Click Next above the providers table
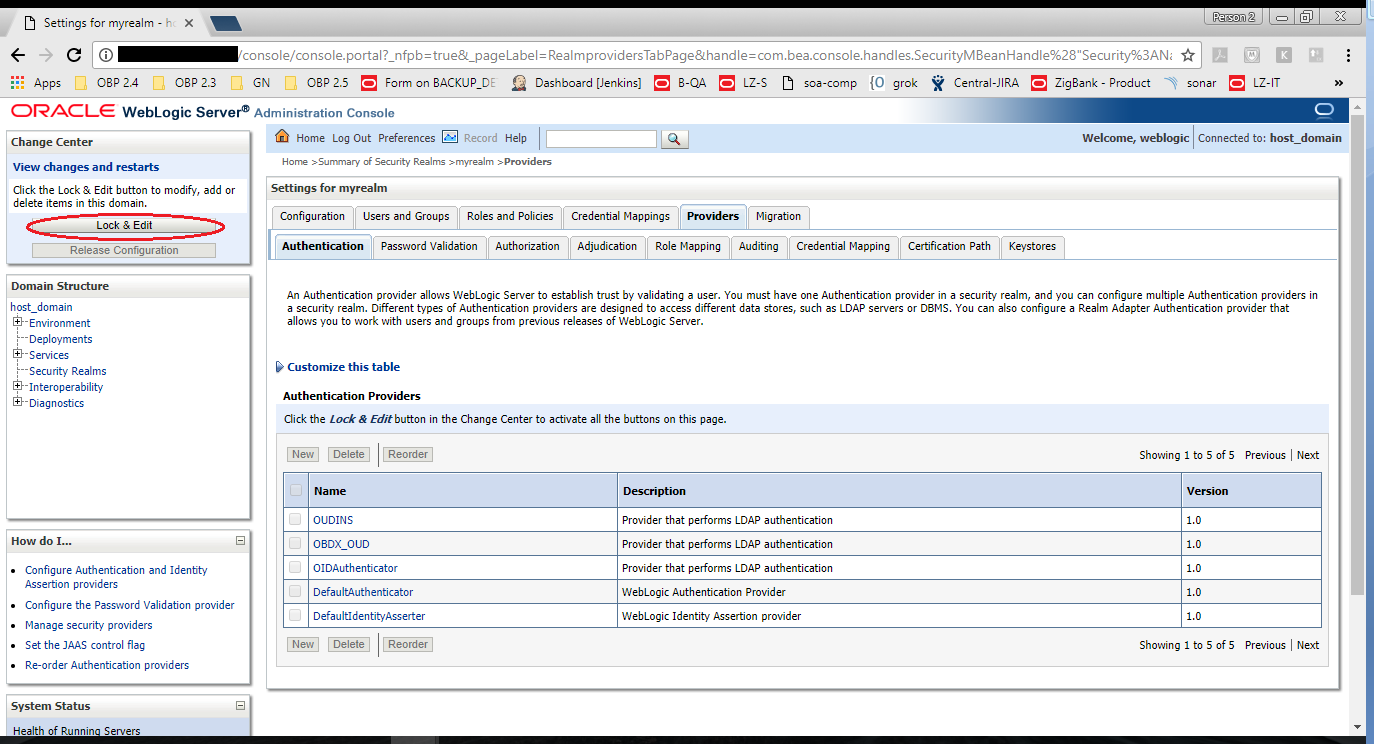This screenshot has height=744, width=1374. (x=1307, y=455)
